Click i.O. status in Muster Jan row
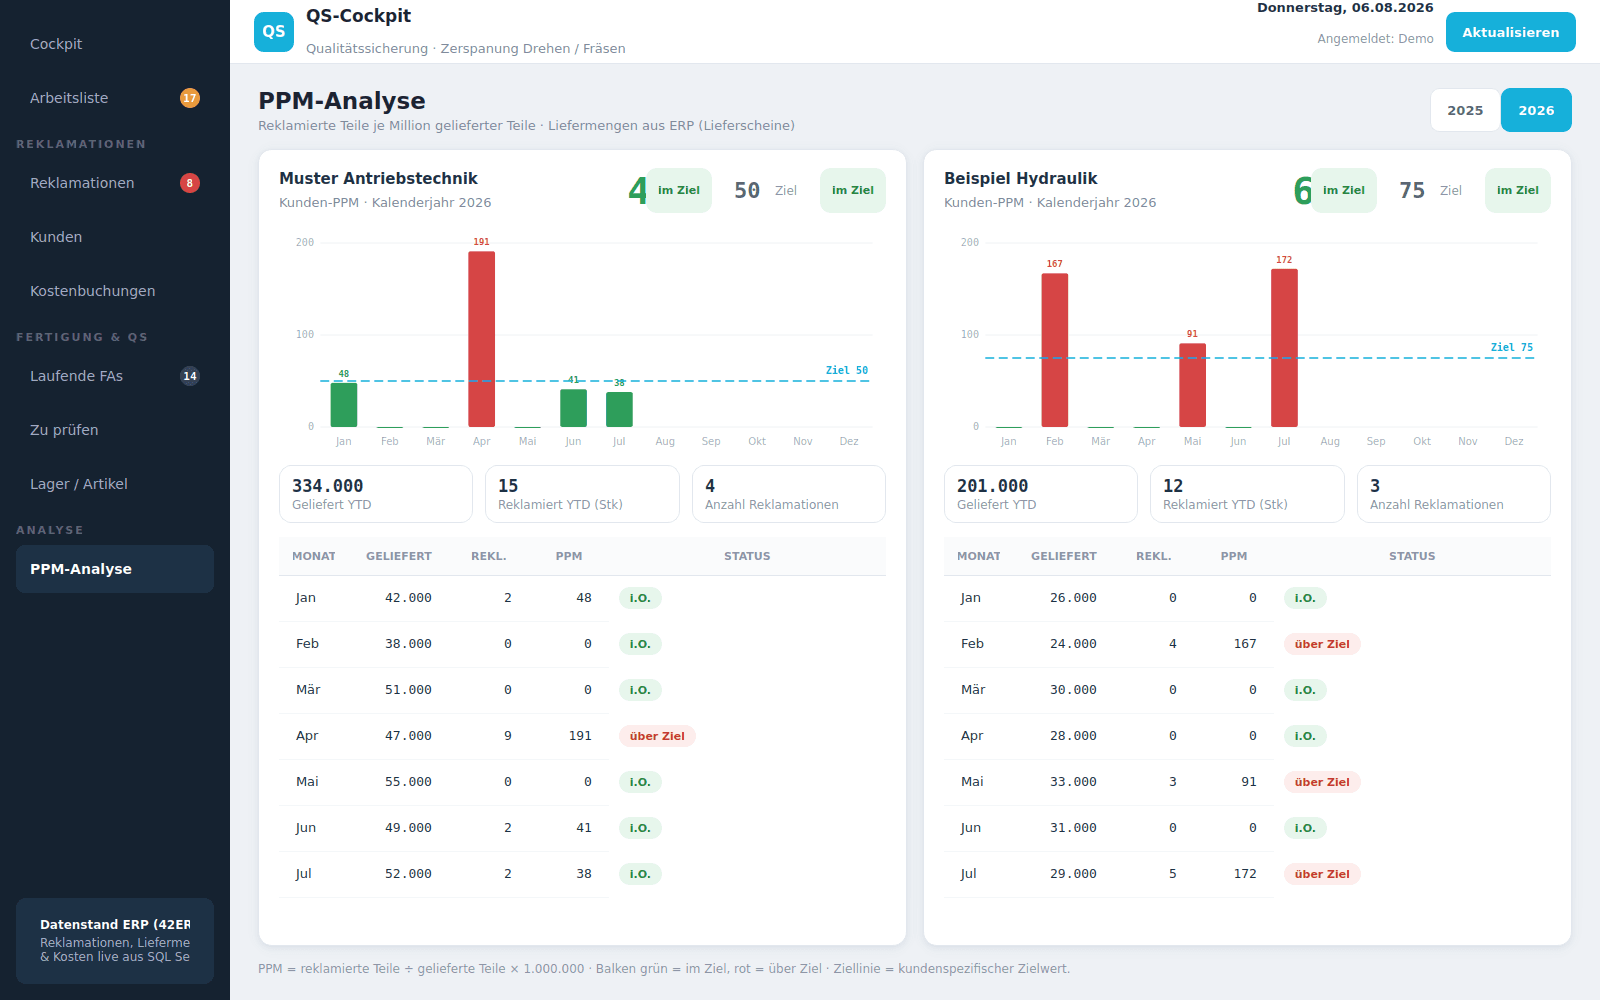Screen dimensions: 1600x1000 coord(640,598)
